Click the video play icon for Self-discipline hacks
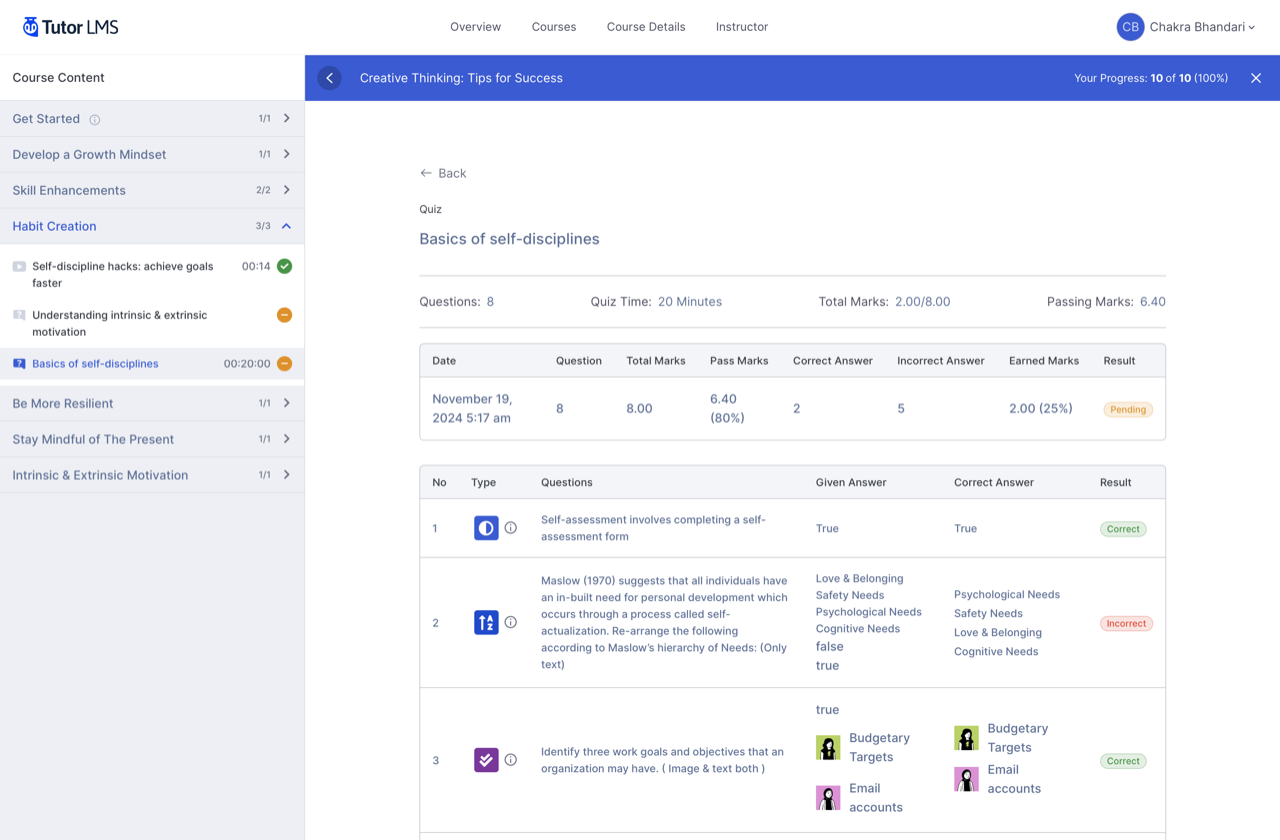This screenshot has width=1280, height=840. [x=17, y=266]
